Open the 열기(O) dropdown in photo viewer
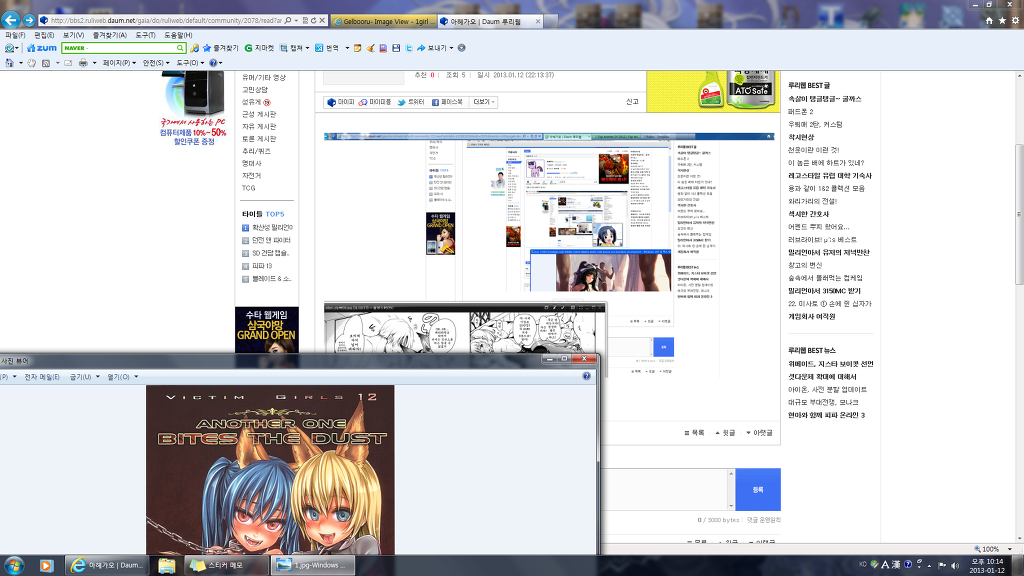Viewport: 1024px width, 576px height. [123, 377]
